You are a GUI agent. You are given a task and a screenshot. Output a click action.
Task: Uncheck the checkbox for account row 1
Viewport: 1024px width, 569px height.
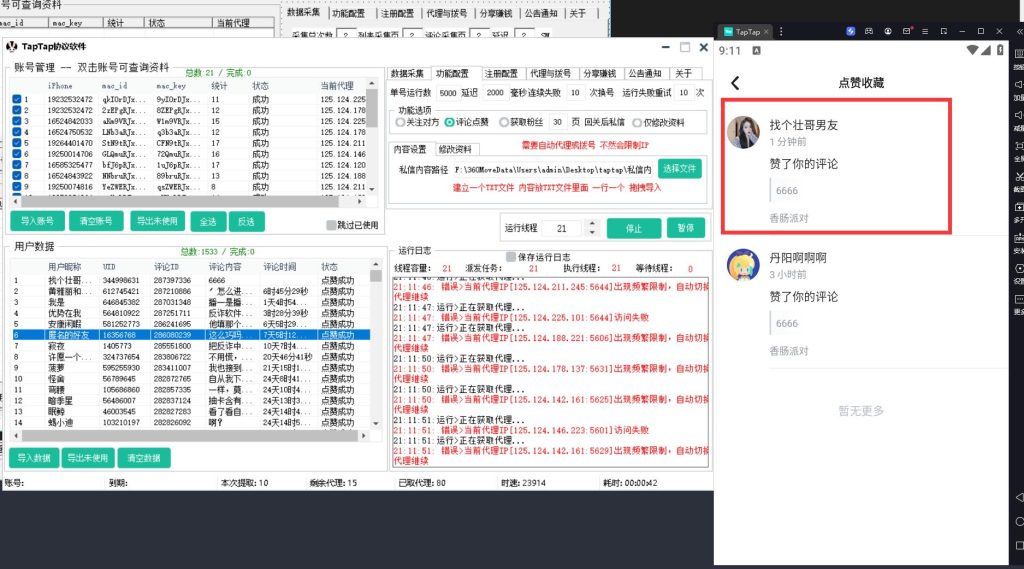point(17,100)
